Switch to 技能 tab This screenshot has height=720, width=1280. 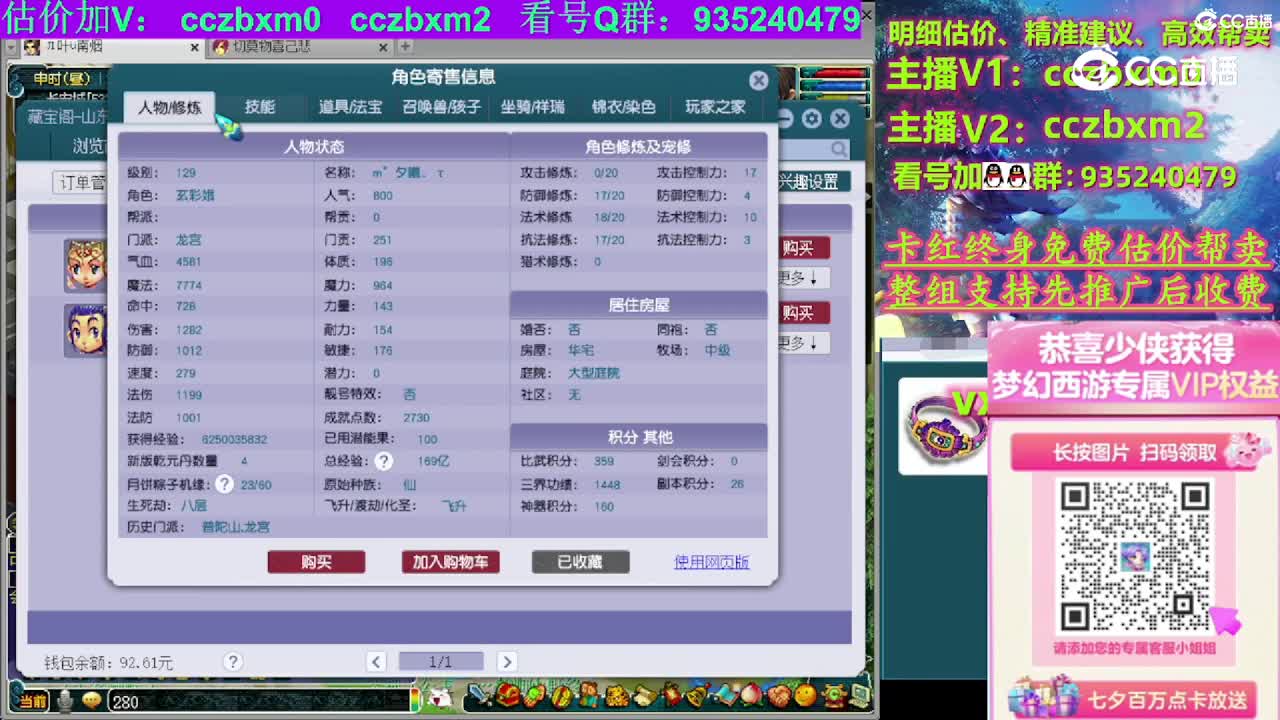260,107
